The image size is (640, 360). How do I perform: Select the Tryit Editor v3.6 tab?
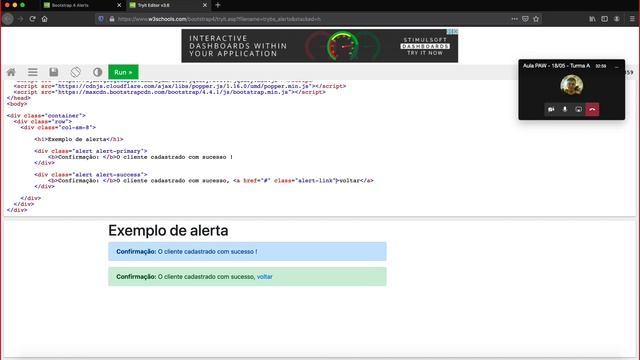167,5
